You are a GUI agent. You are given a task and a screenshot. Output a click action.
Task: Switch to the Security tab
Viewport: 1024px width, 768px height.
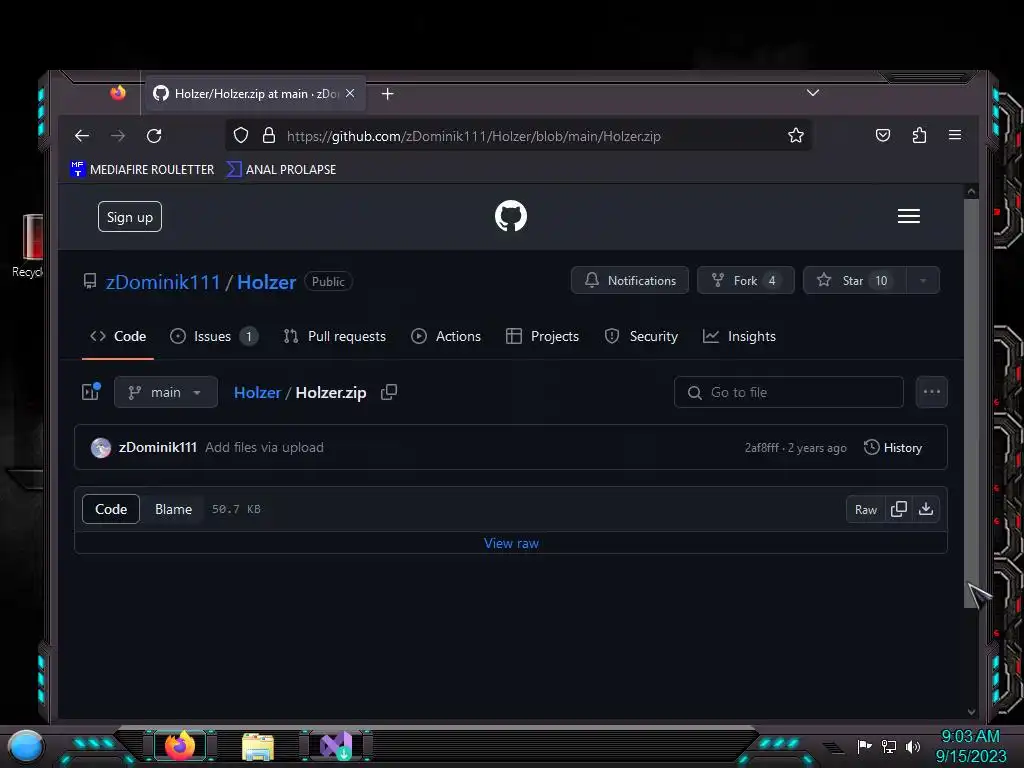point(641,336)
